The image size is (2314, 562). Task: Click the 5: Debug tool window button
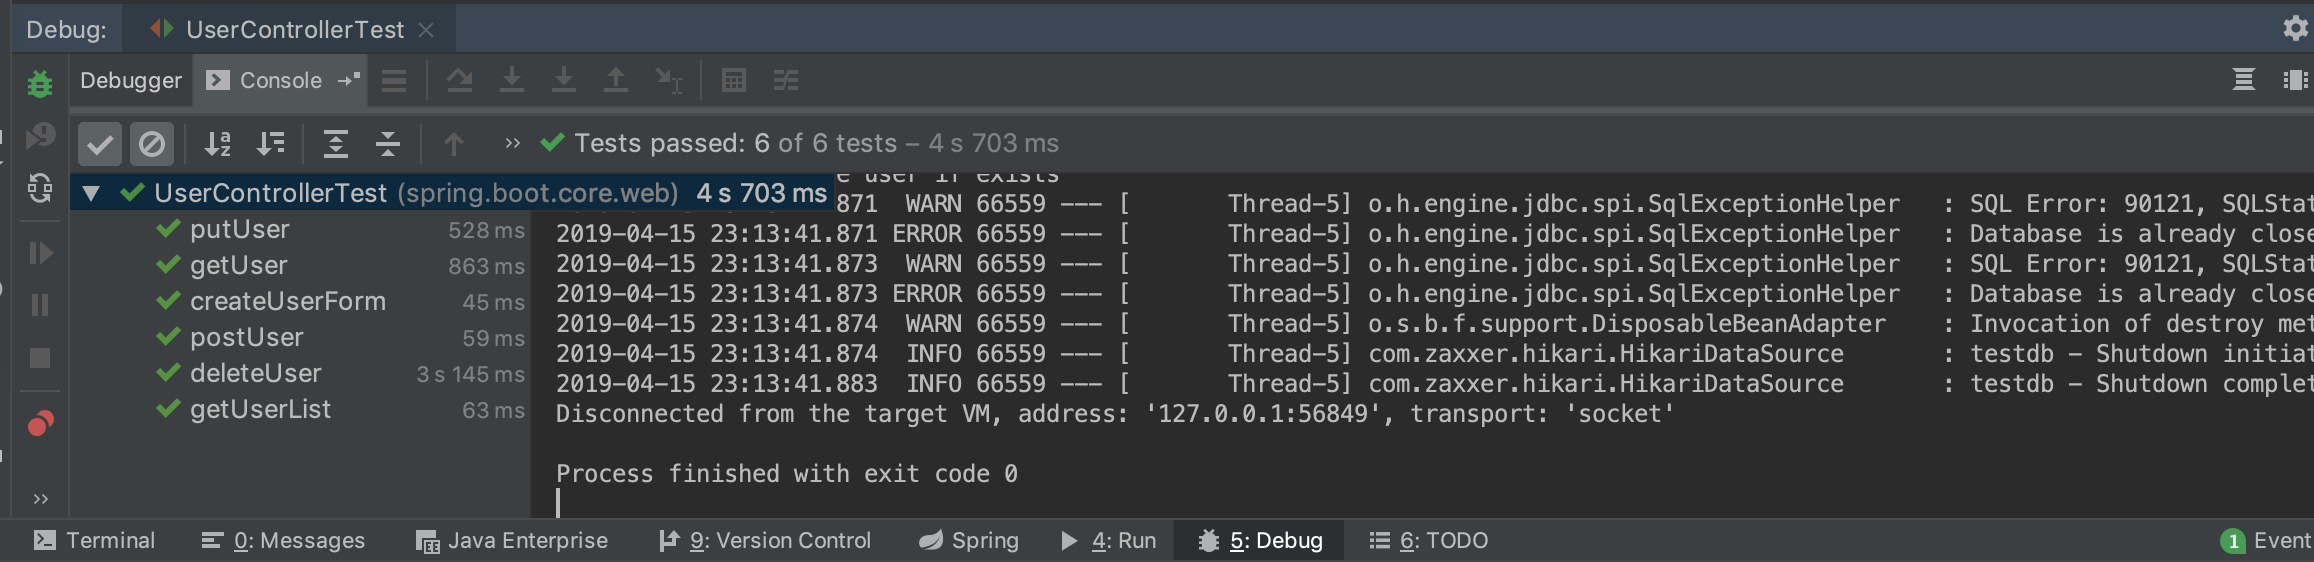[1260, 541]
